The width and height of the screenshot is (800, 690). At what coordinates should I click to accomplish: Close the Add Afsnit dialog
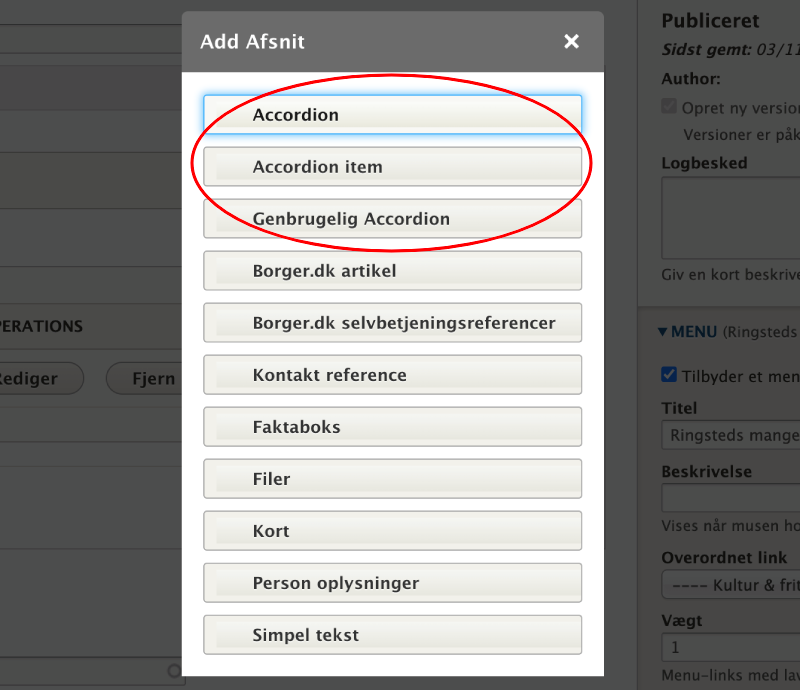[571, 41]
